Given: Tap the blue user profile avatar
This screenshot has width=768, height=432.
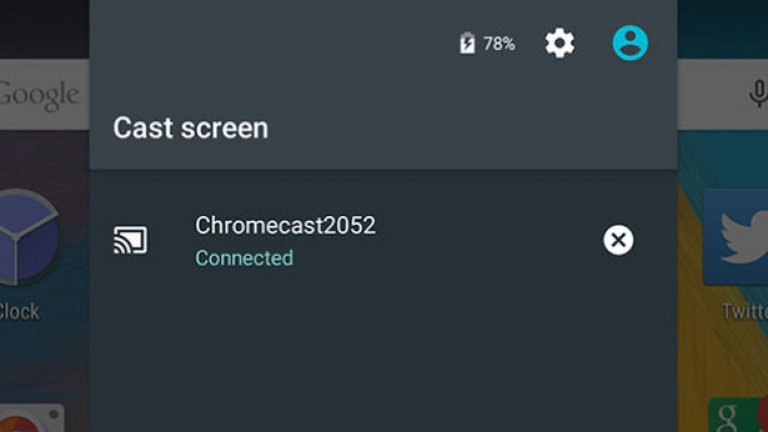Looking at the screenshot, I should coord(630,43).
